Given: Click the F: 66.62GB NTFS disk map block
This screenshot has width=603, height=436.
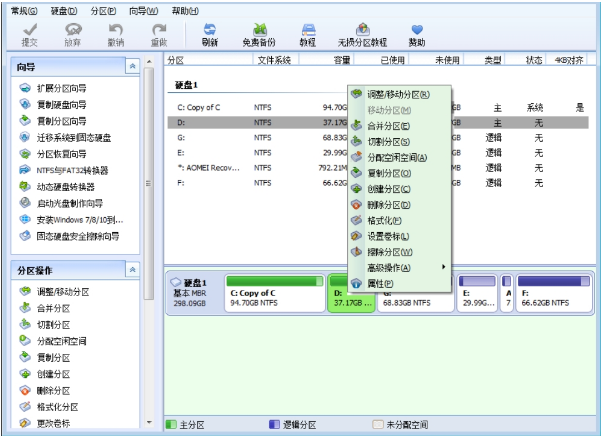Looking at the screenshot, I should point(553,293).
